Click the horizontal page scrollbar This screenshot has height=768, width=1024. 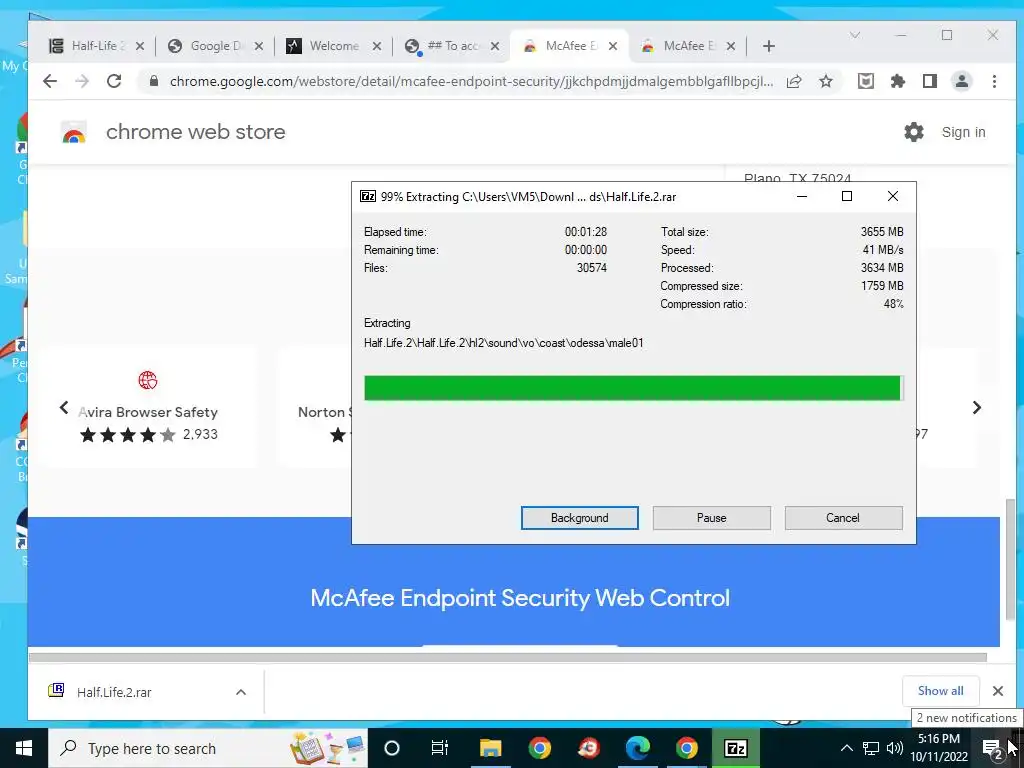507,658
